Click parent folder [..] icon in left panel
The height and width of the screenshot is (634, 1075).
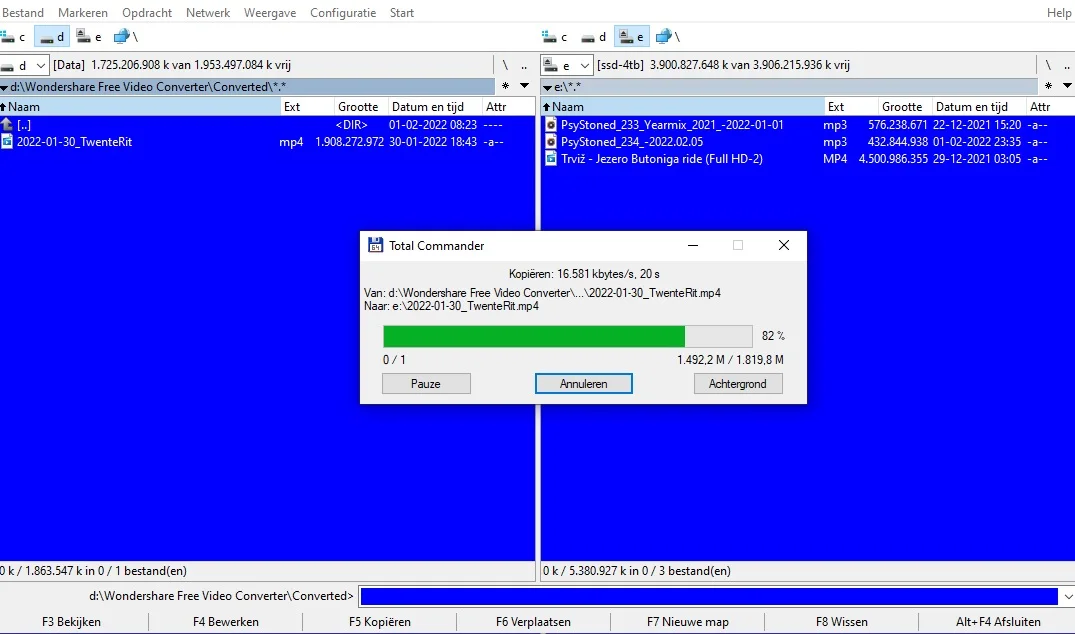[x=7, y=125]
